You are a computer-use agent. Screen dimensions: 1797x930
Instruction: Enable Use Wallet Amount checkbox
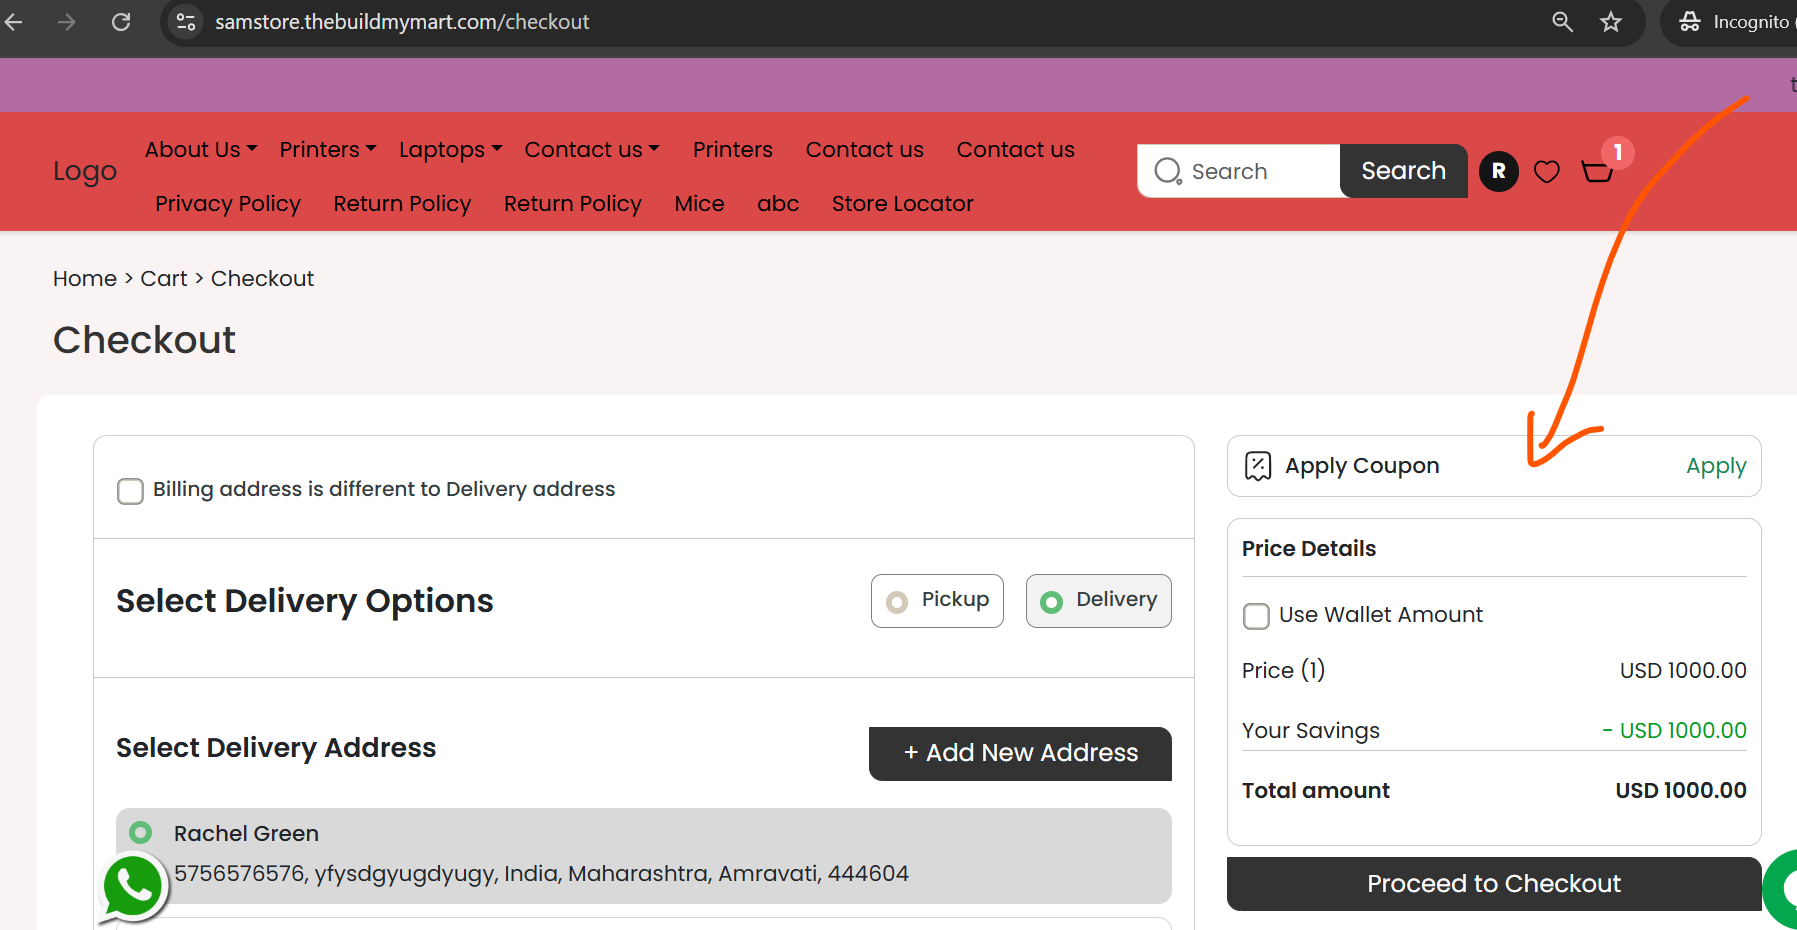point(1256,616)
